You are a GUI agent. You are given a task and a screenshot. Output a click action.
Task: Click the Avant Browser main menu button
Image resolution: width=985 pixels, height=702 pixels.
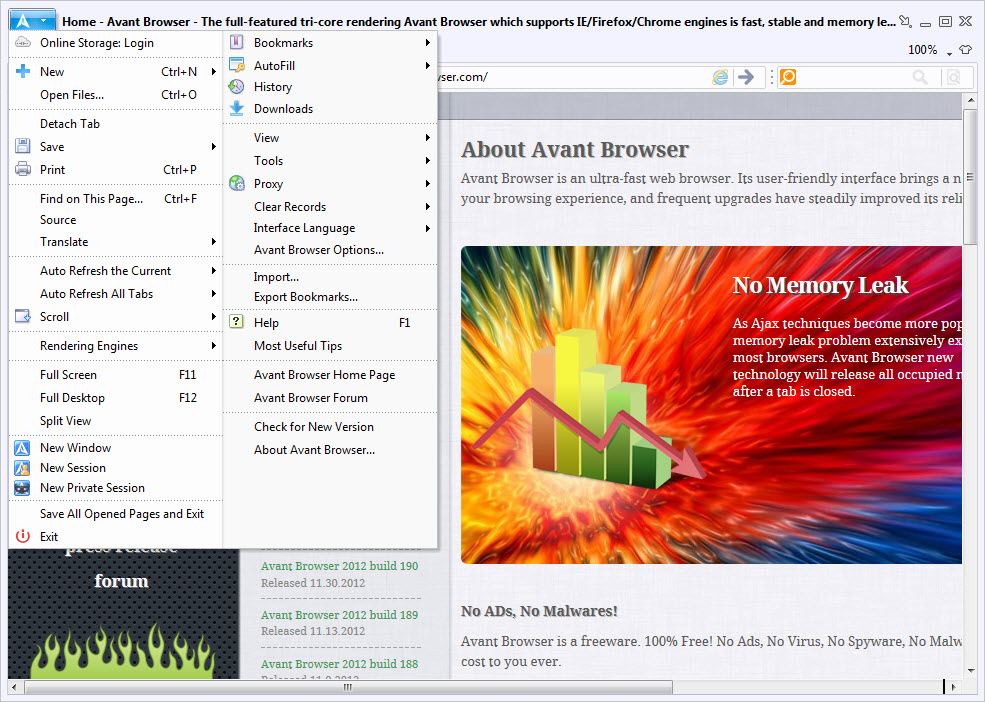(32, 20)
